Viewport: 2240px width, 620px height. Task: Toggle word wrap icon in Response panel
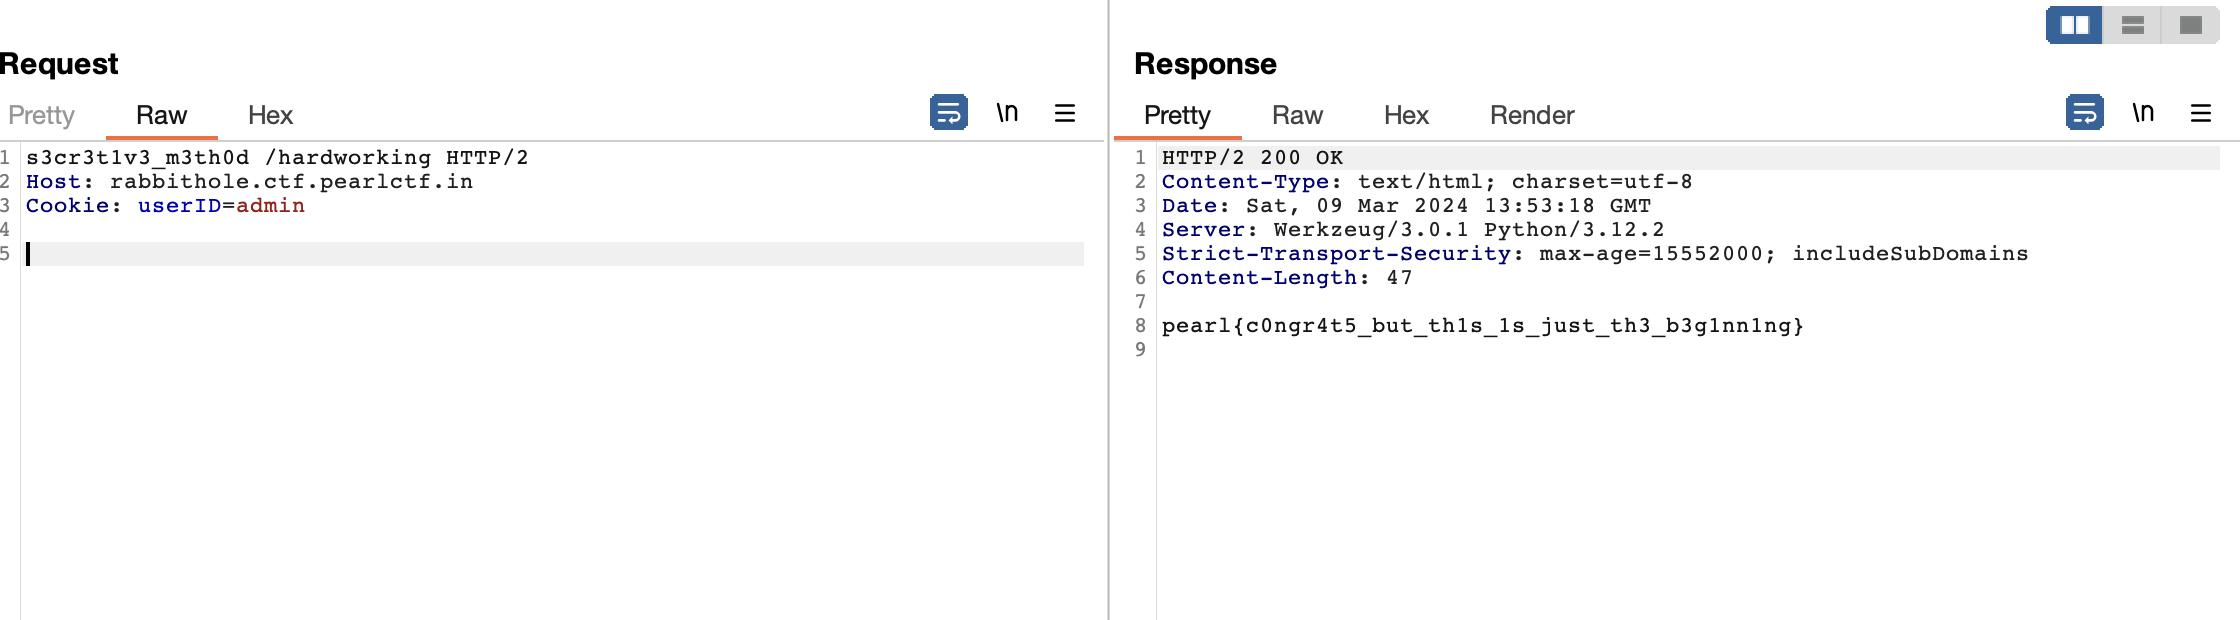(2084, 113)
